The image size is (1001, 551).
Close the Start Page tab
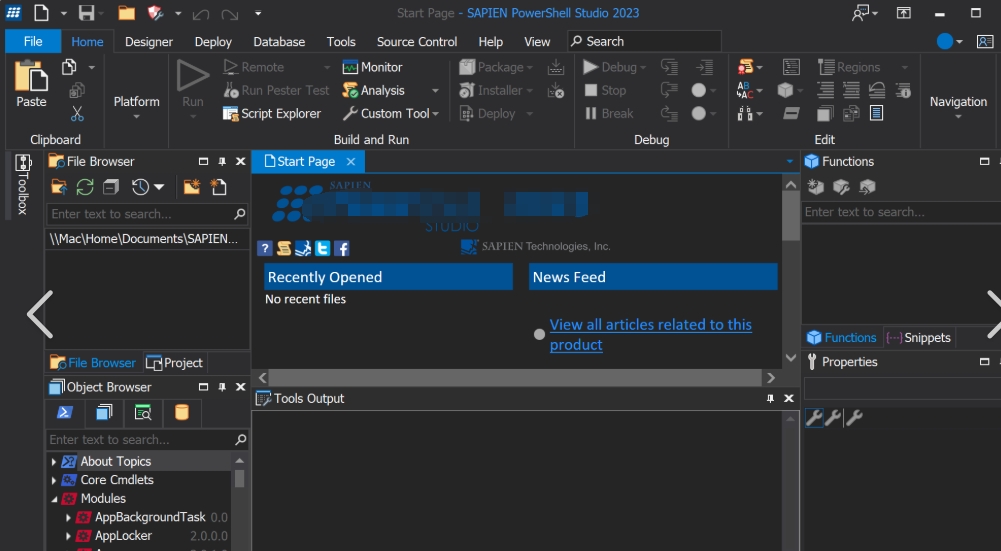click(x=350, y=162)
